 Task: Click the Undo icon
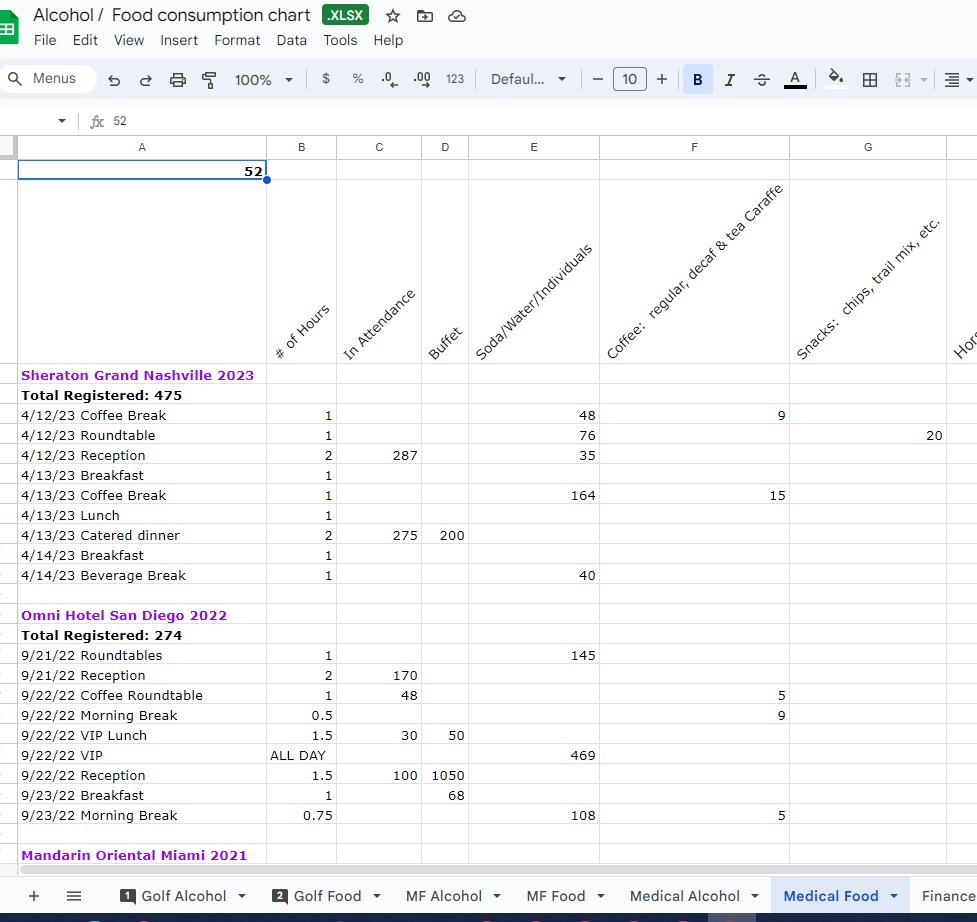114,80
